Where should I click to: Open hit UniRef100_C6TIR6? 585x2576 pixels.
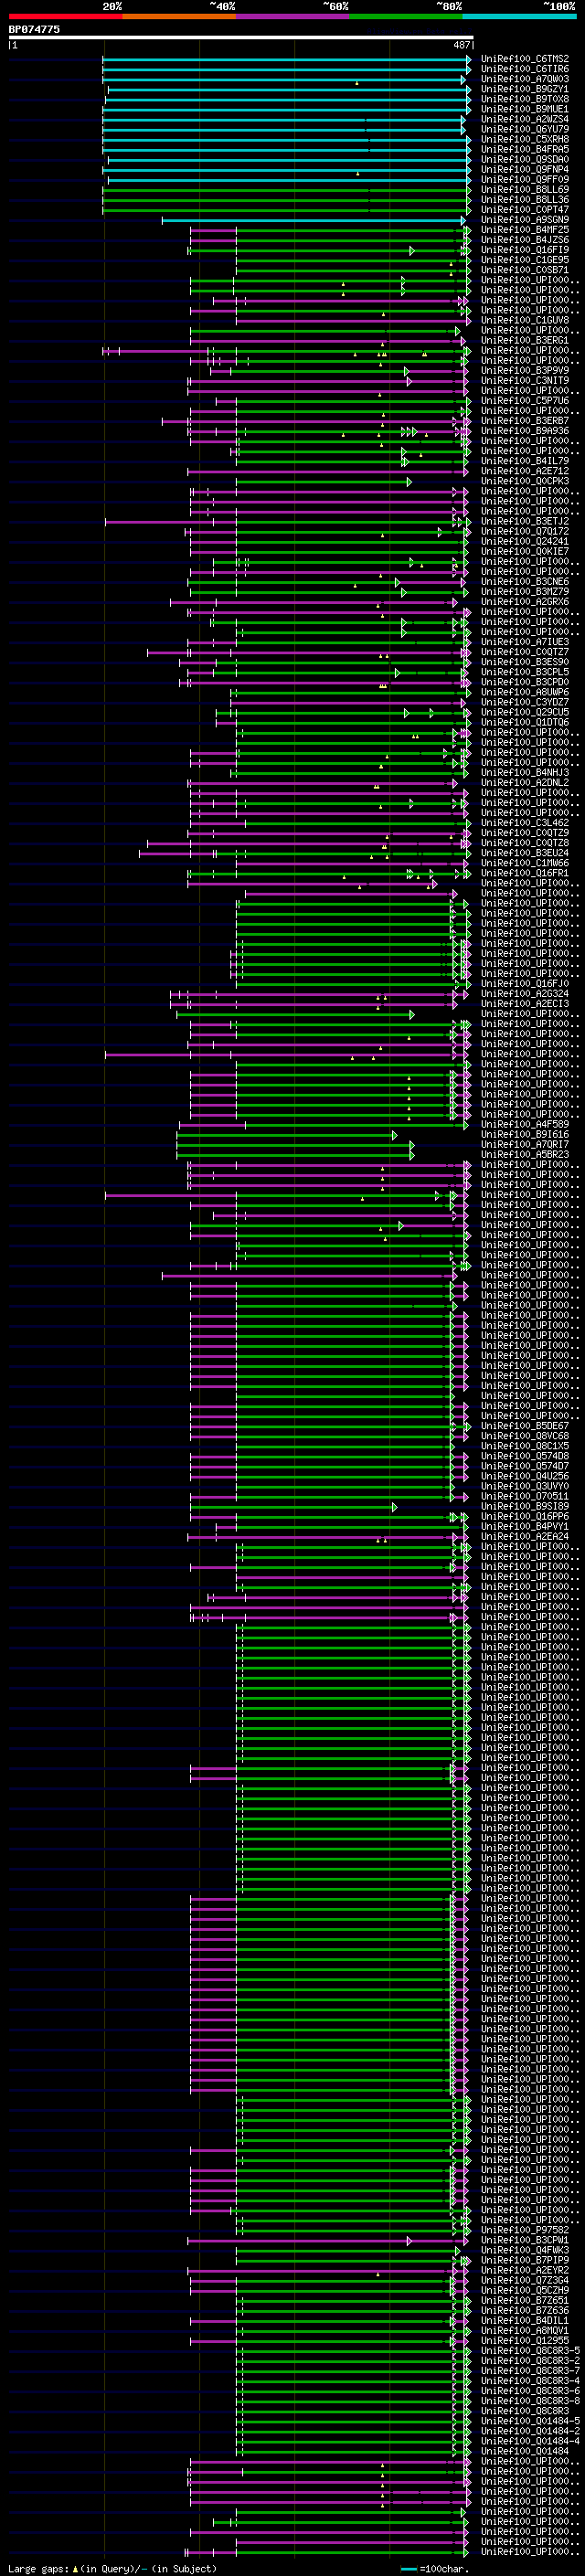[525, 69]
